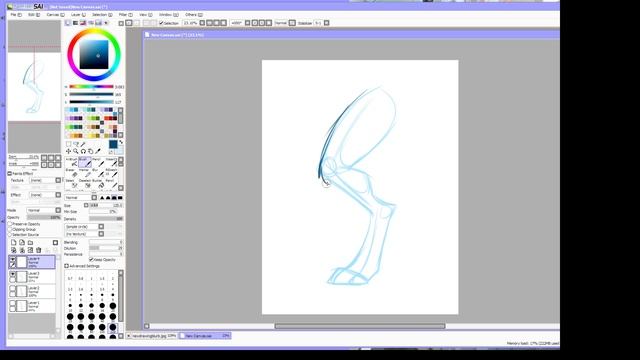Screen dimensions: 640x360
Task: Click the delete layer trash icon
Action: click(x=39, y=250)
